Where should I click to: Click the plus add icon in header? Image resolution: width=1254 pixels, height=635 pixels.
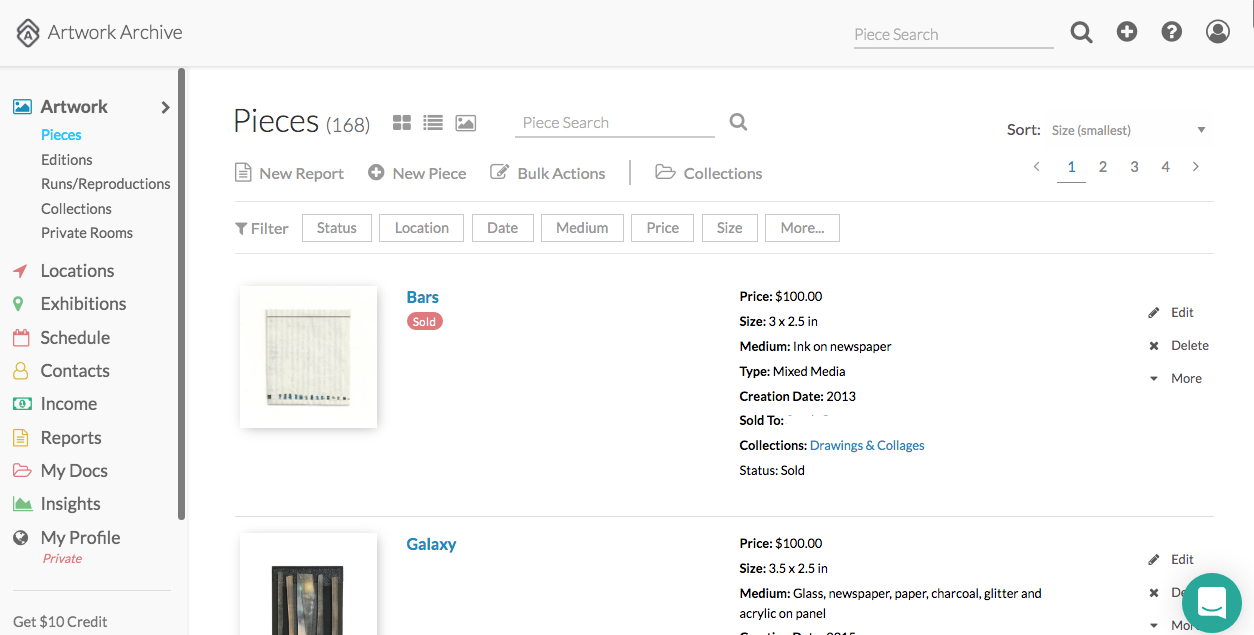1127,32
